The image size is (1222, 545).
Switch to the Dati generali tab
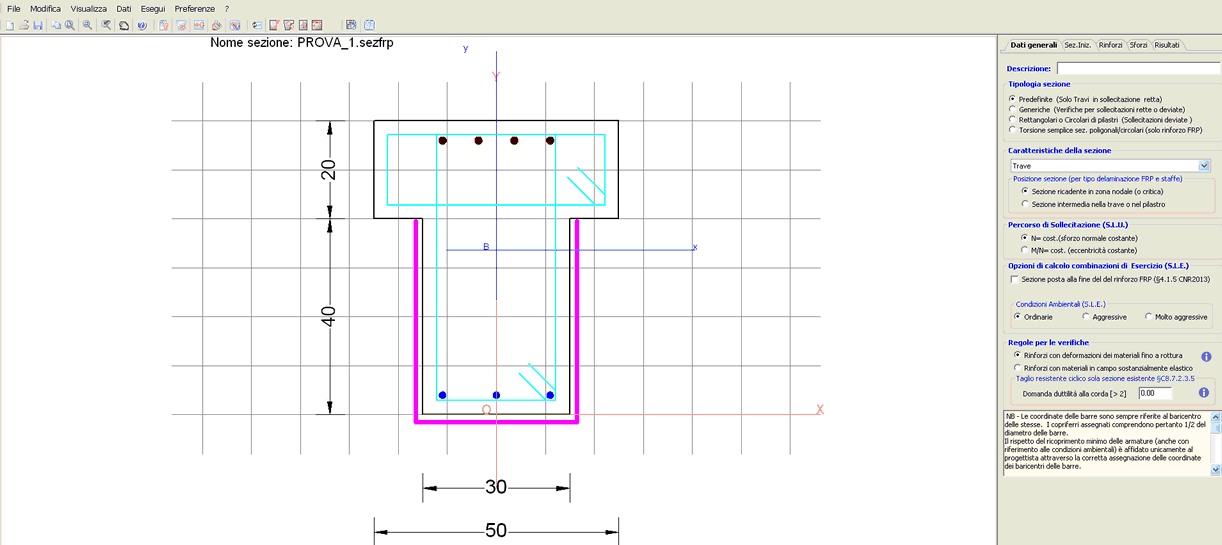point(1033,45)
